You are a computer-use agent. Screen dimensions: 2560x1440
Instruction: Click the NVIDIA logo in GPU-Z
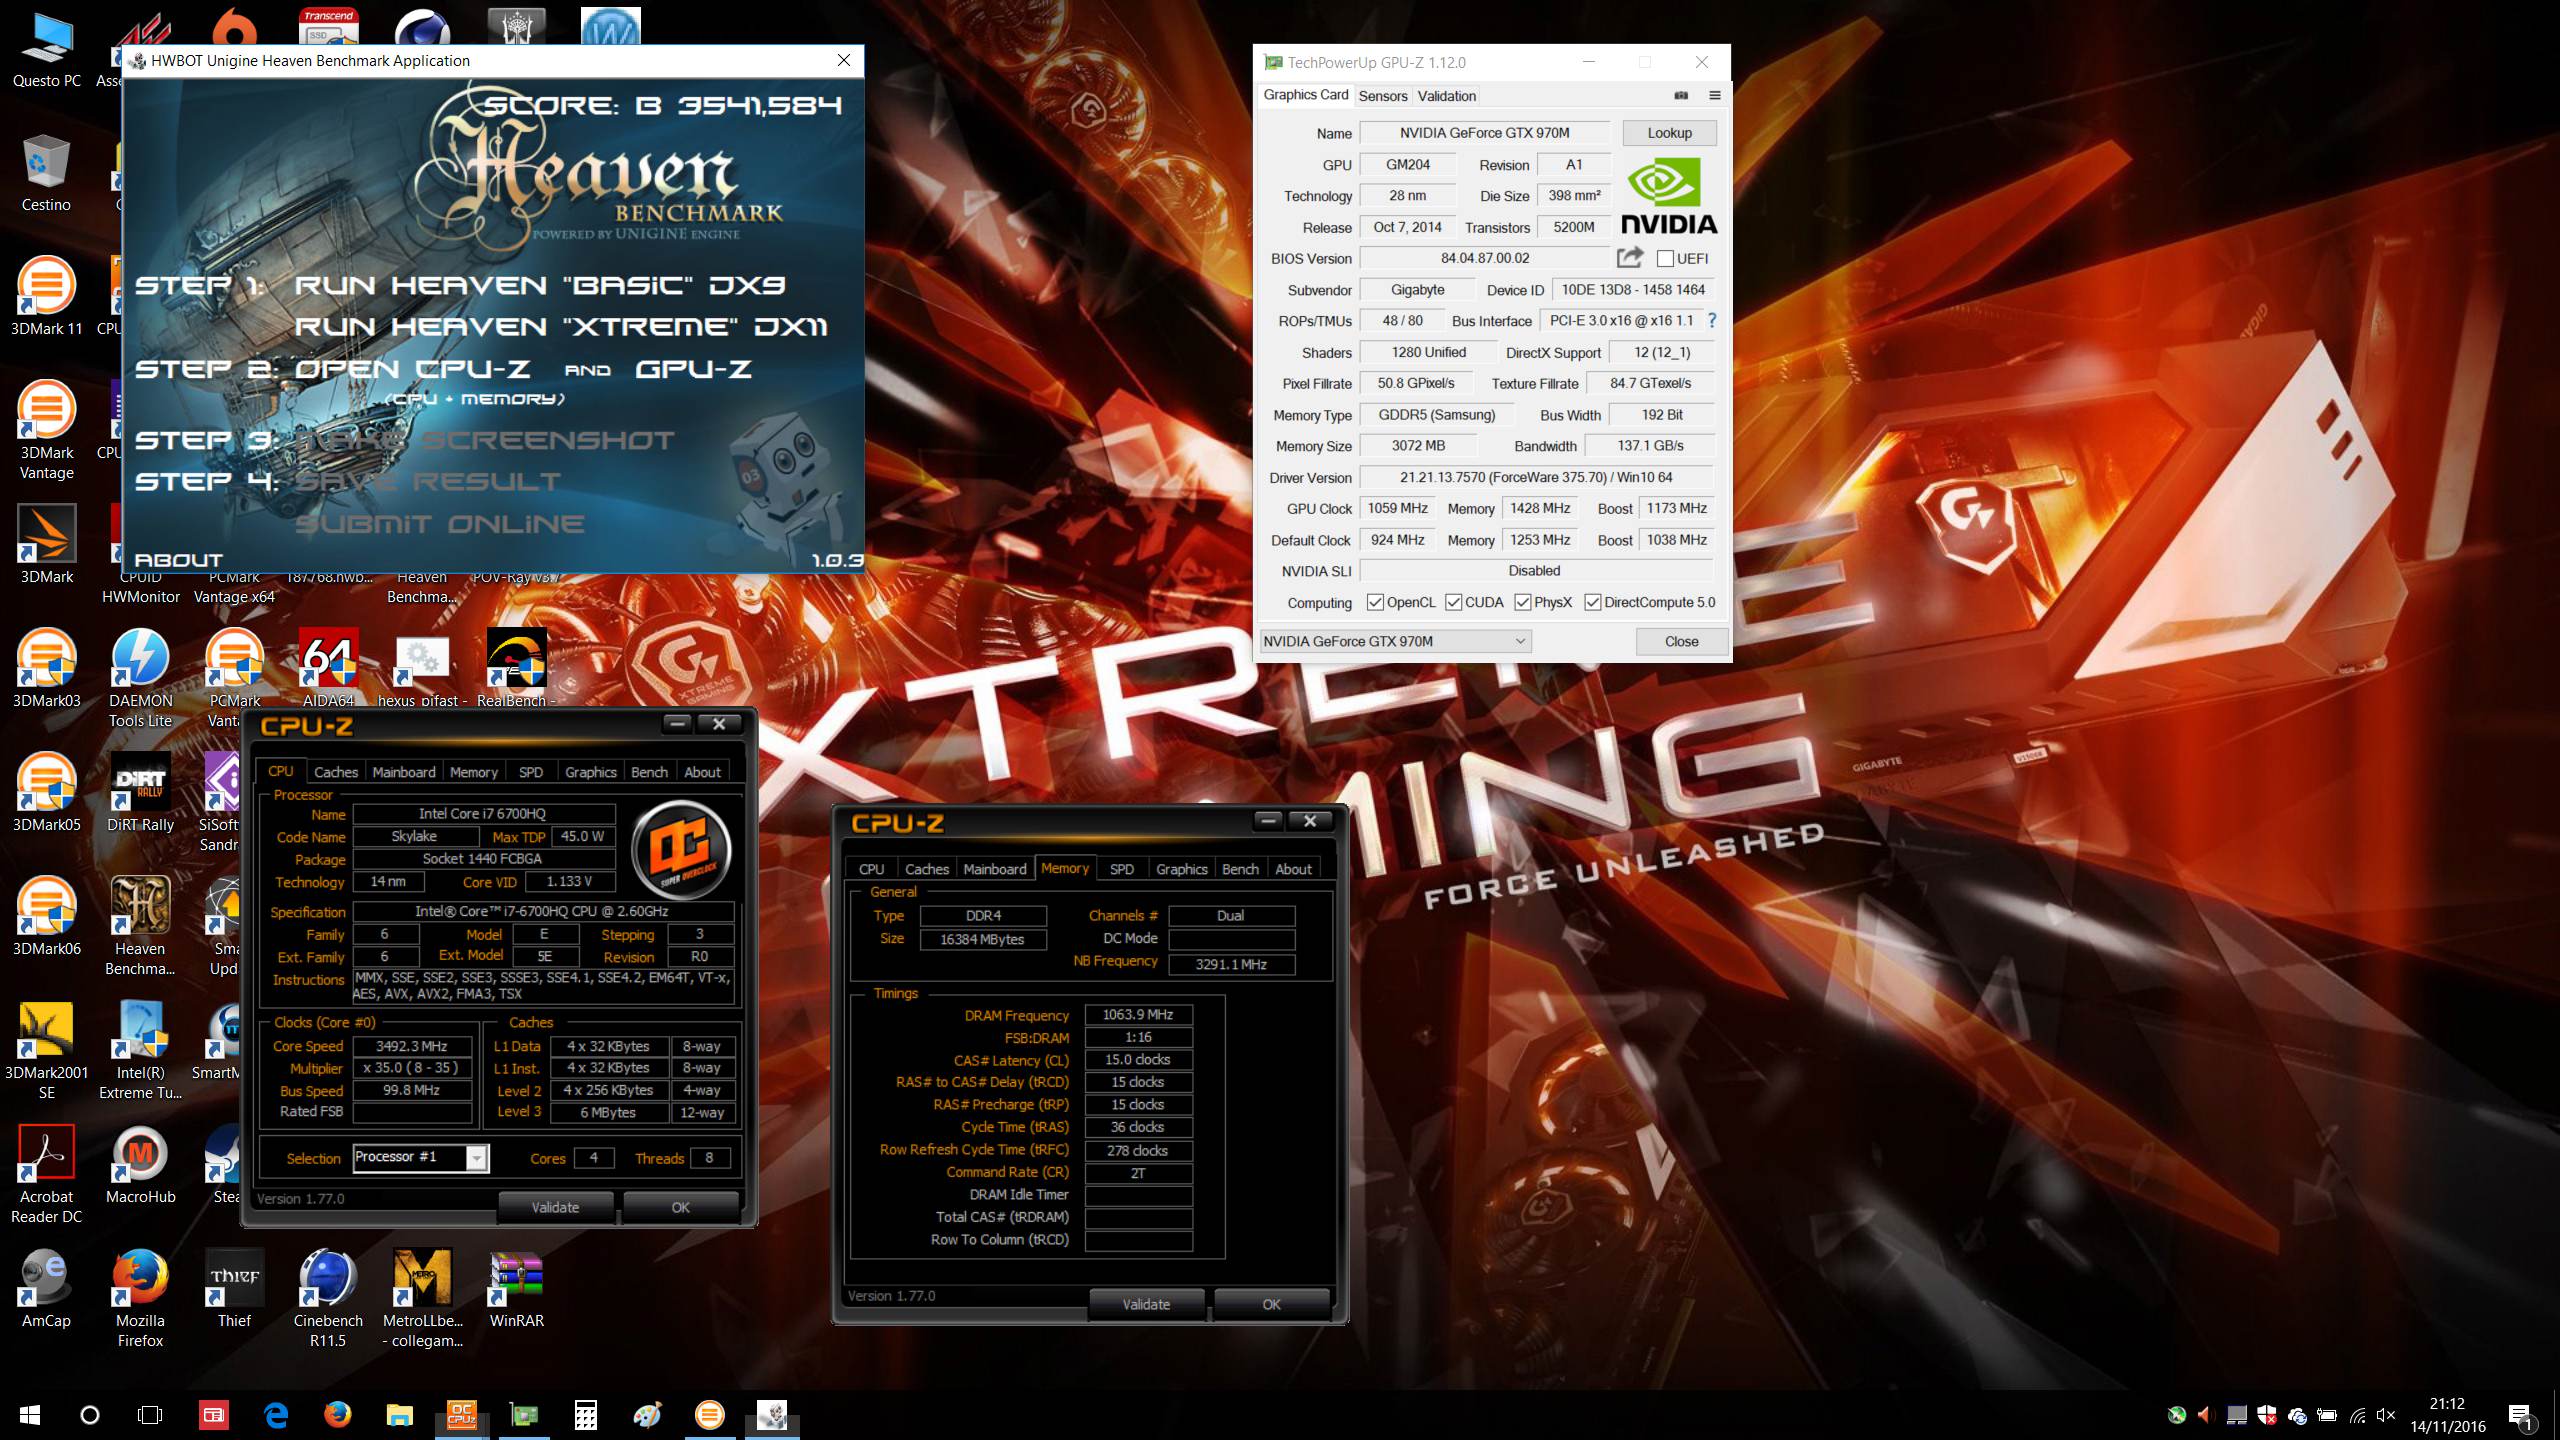pos(1668,198)
